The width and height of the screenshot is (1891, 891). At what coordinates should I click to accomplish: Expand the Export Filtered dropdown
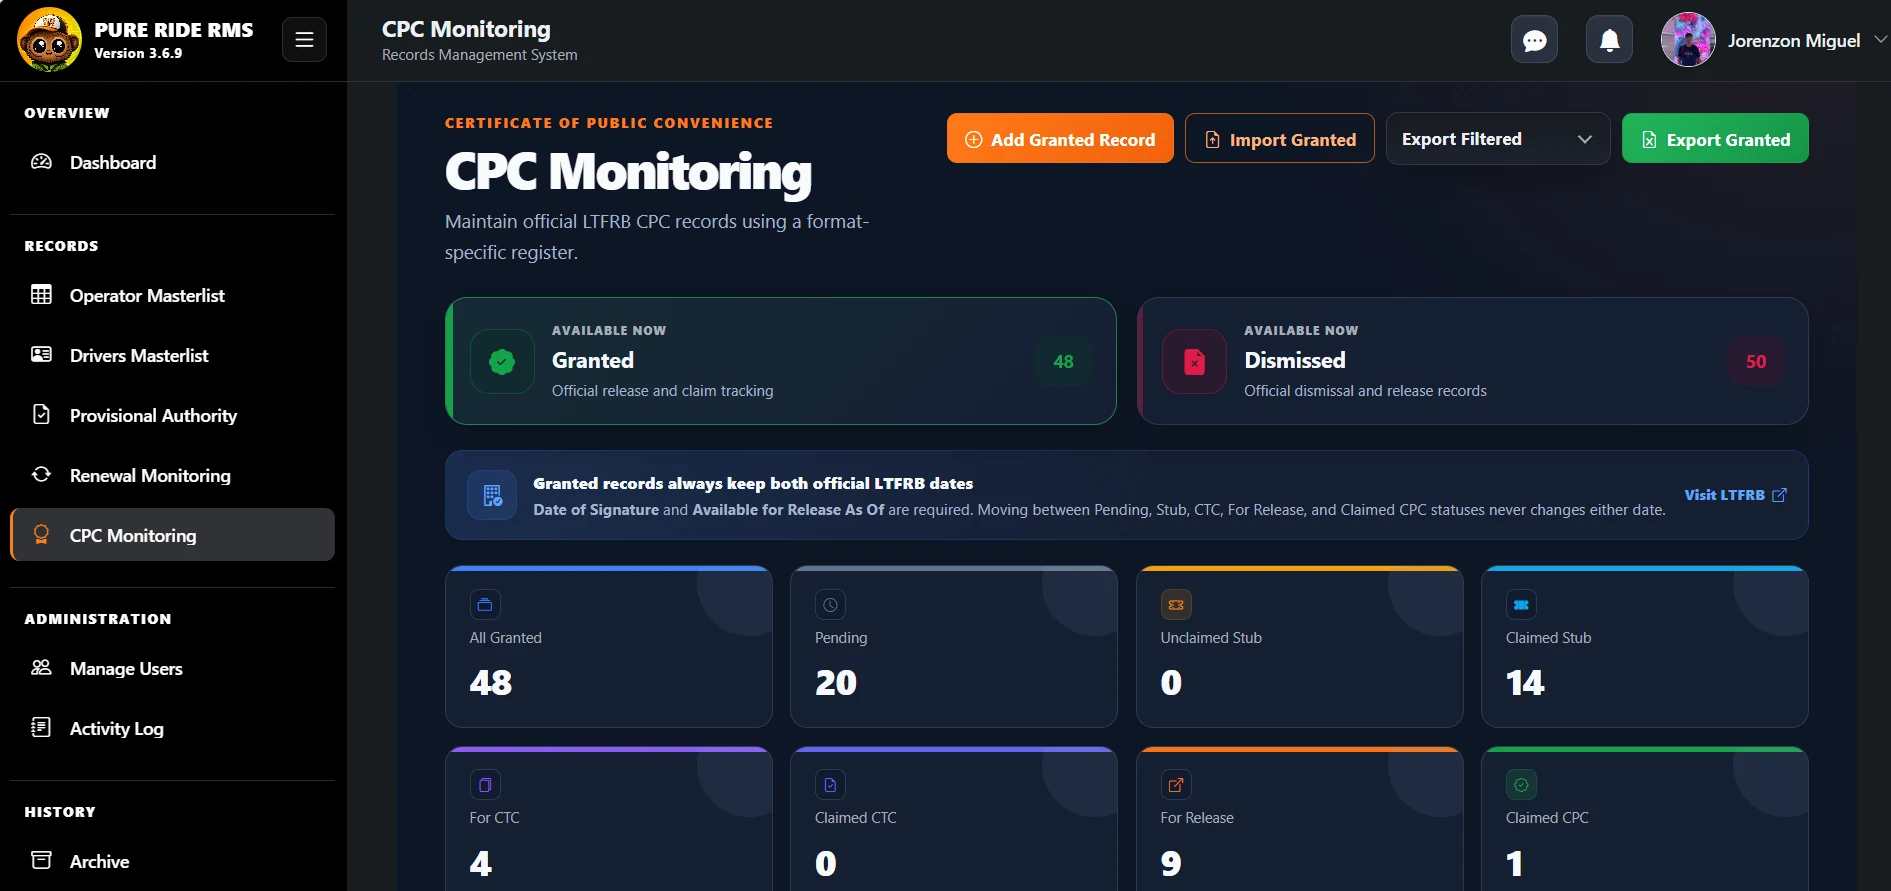pos(1497,139)
